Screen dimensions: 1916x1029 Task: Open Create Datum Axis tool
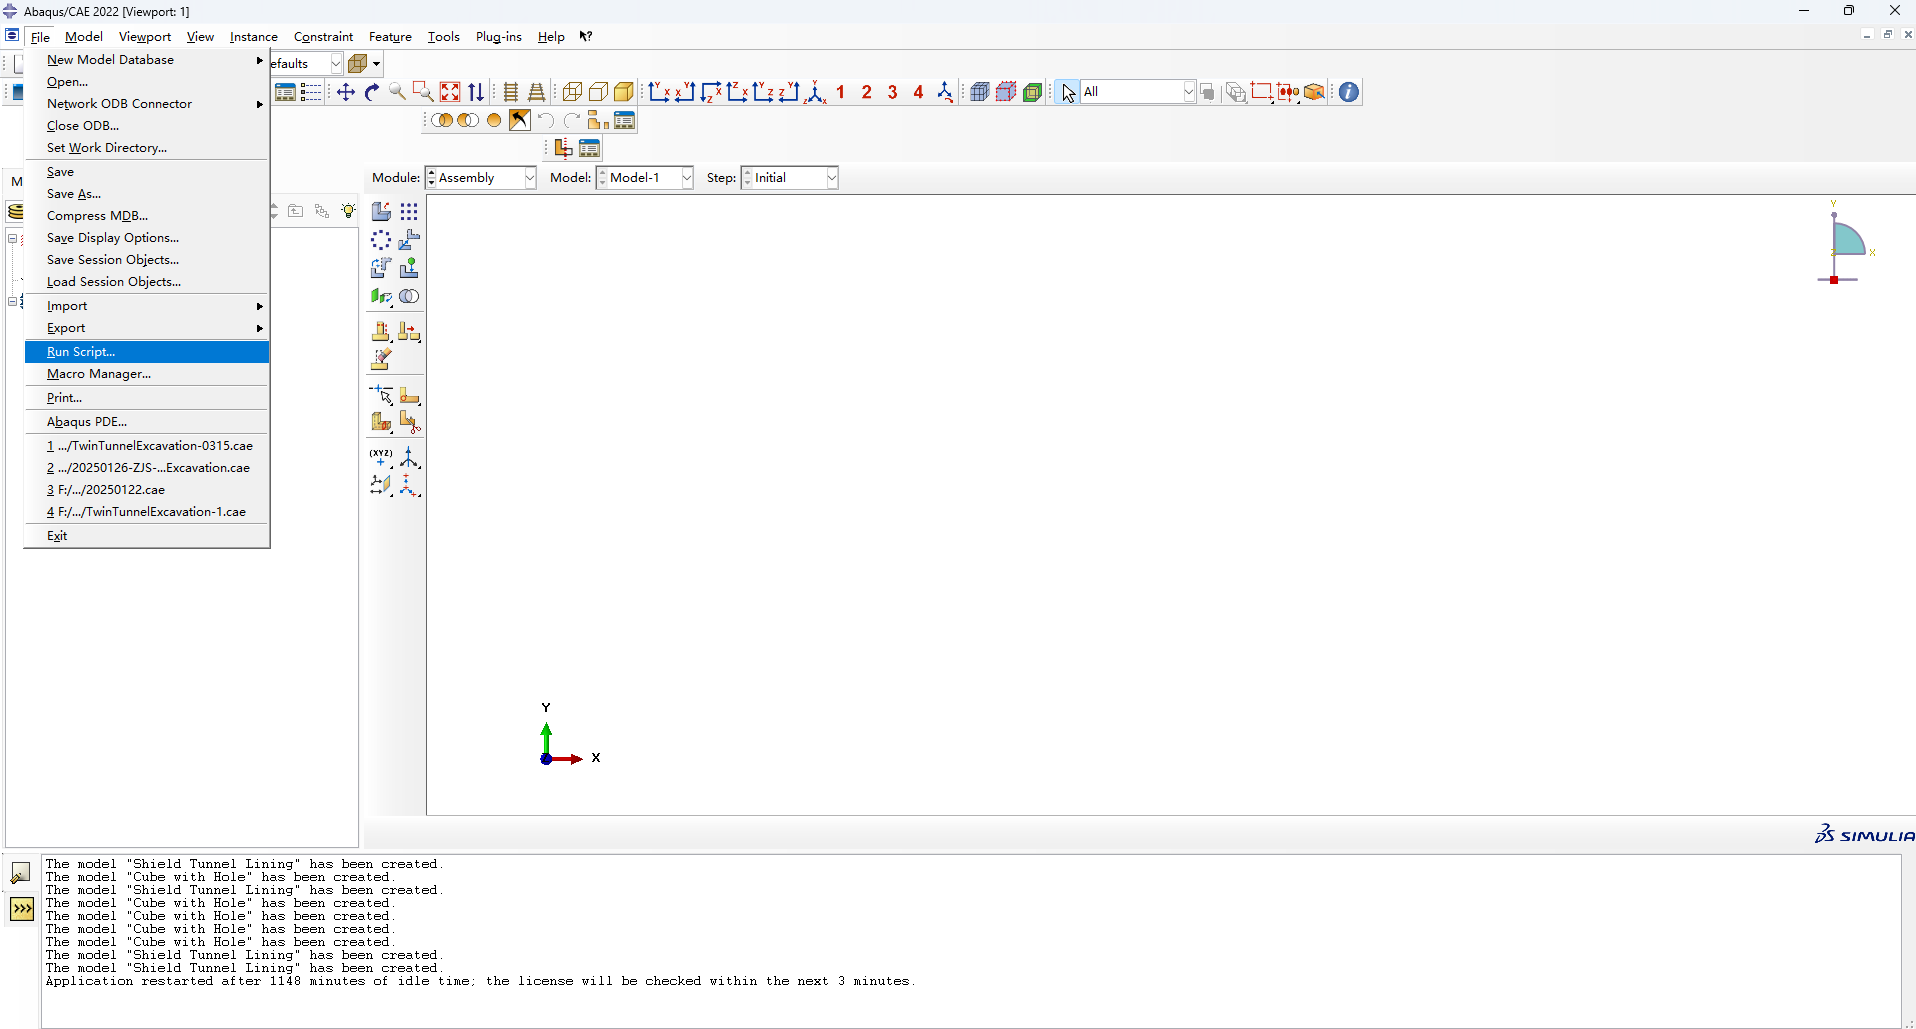[409, 458]
